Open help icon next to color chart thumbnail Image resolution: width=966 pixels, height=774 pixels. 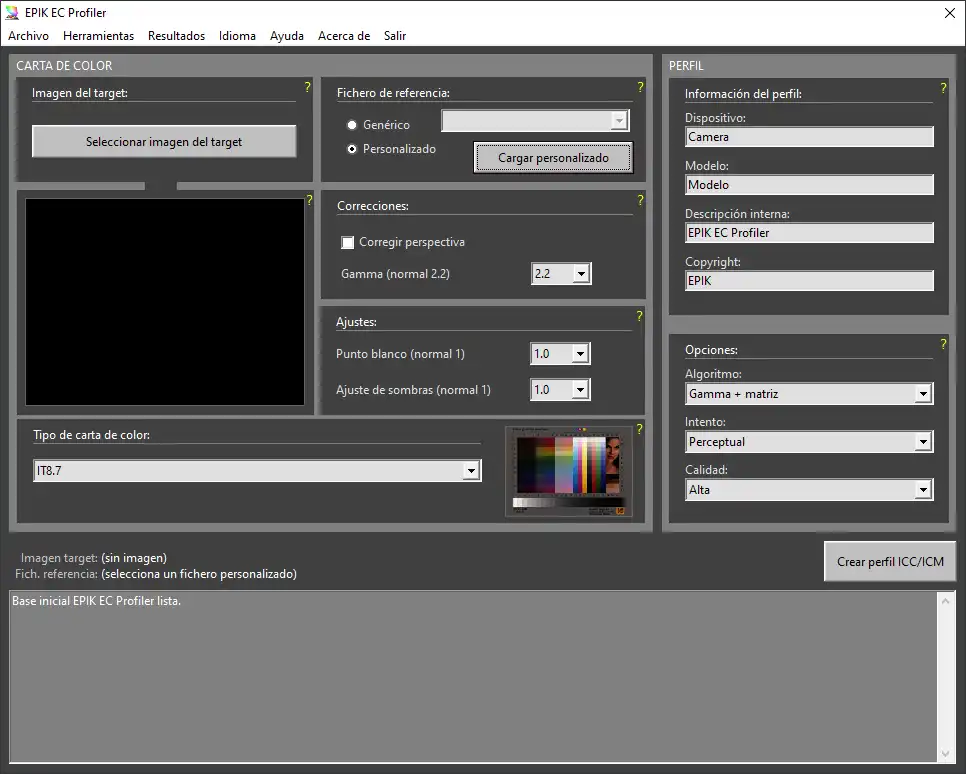(639, 429)
